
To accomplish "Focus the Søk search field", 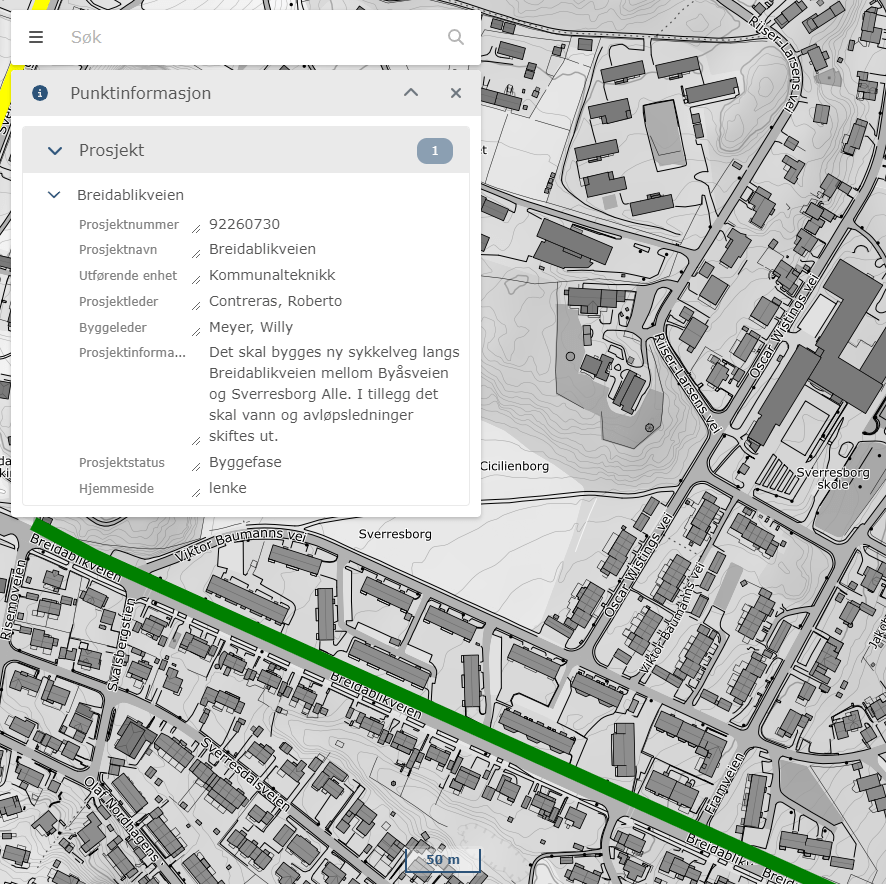I will [x=250, y=37].
